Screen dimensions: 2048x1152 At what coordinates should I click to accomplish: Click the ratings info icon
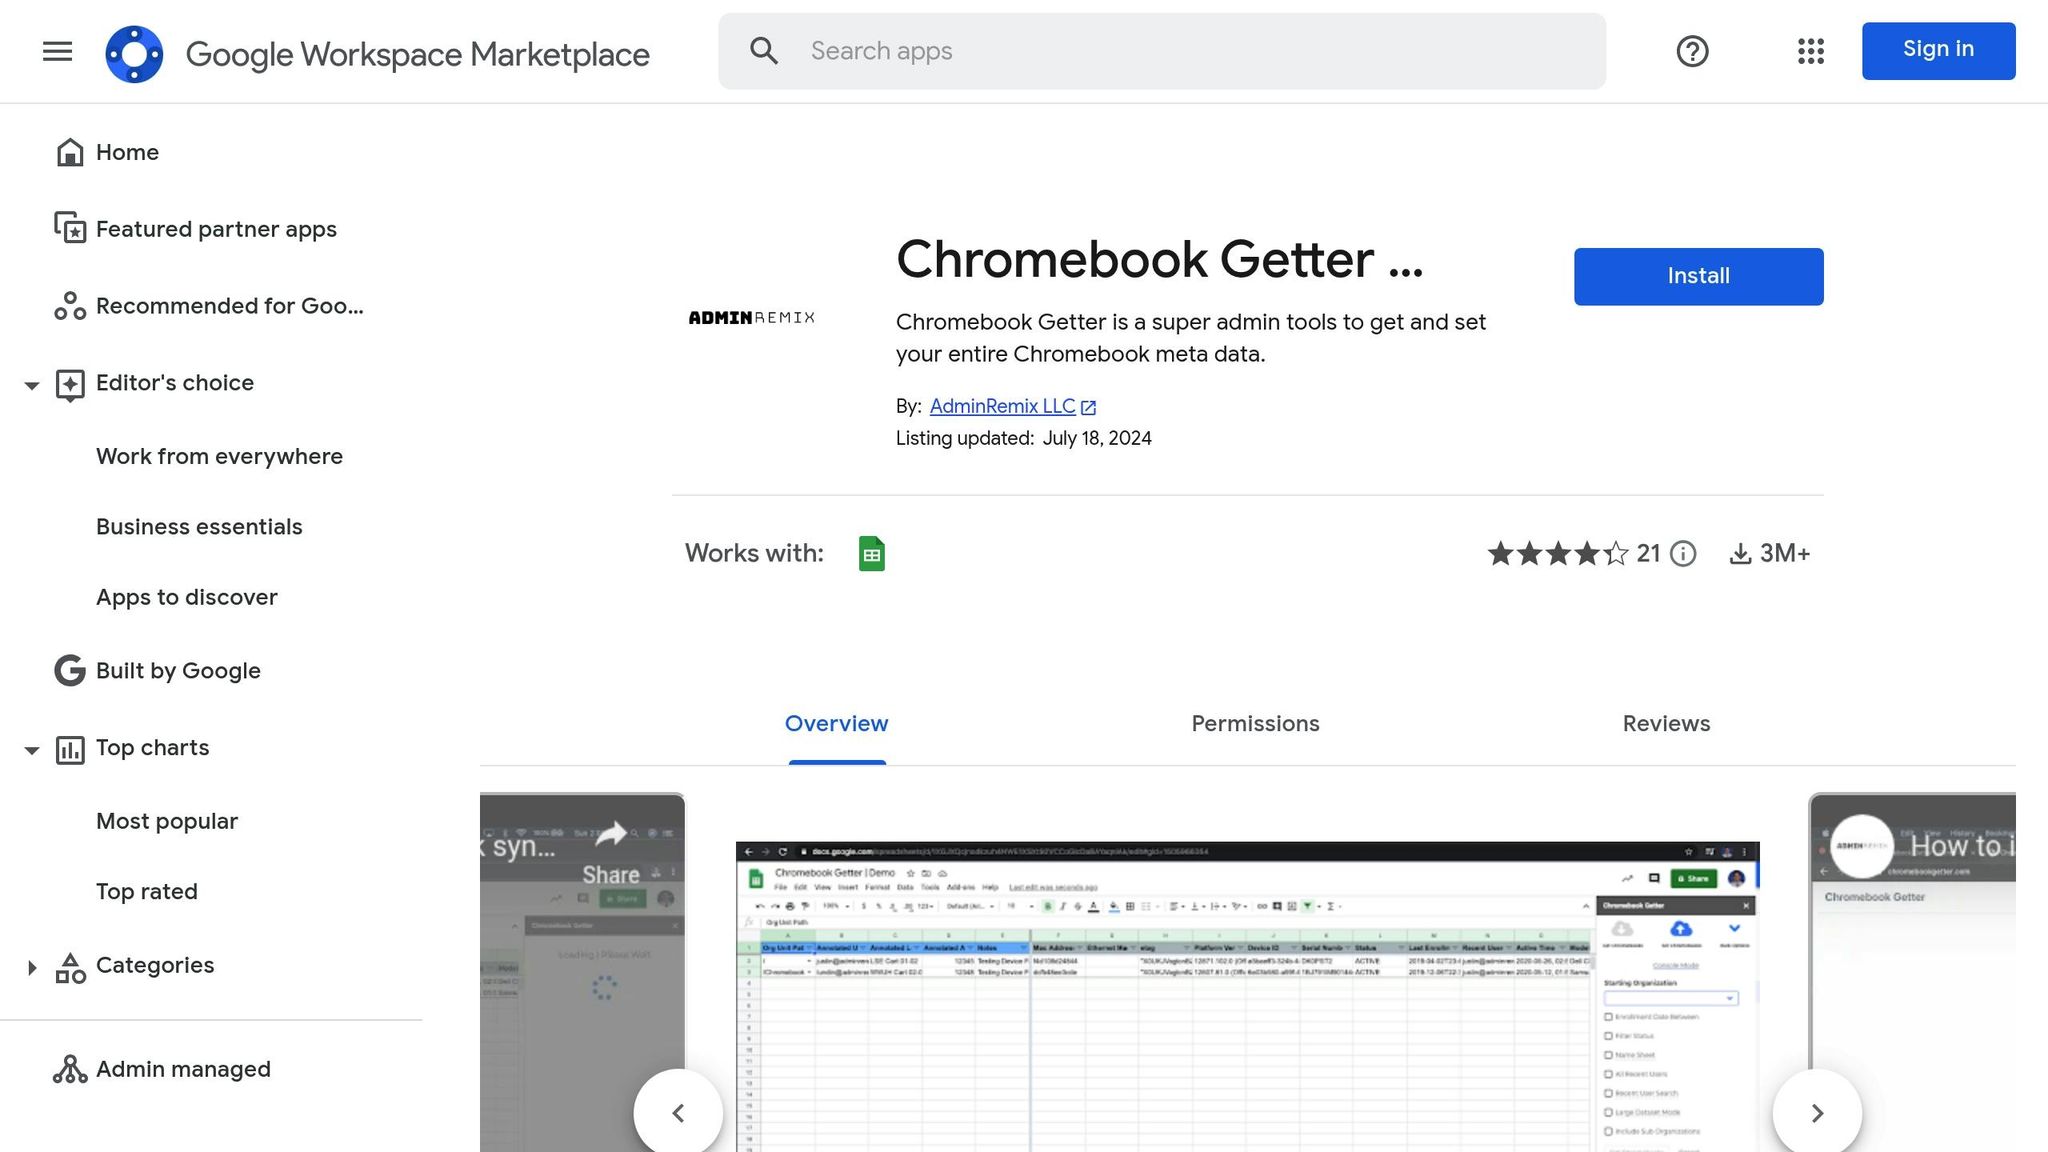click(1683, 554)
